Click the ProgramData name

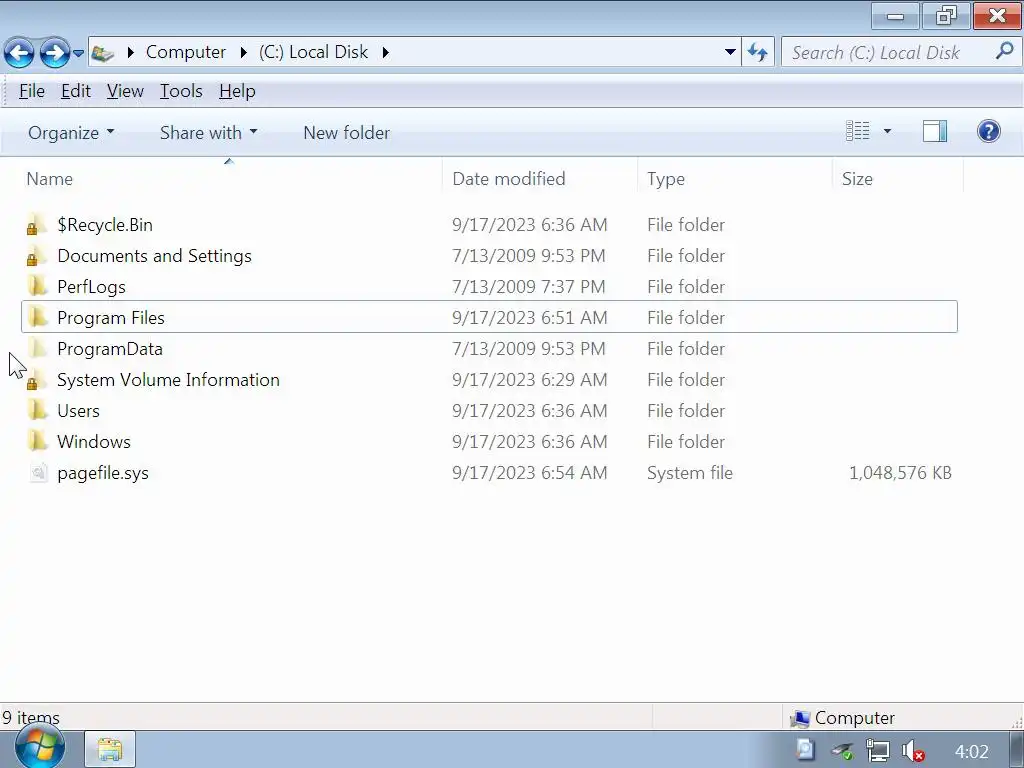click(x=110, y=349)
